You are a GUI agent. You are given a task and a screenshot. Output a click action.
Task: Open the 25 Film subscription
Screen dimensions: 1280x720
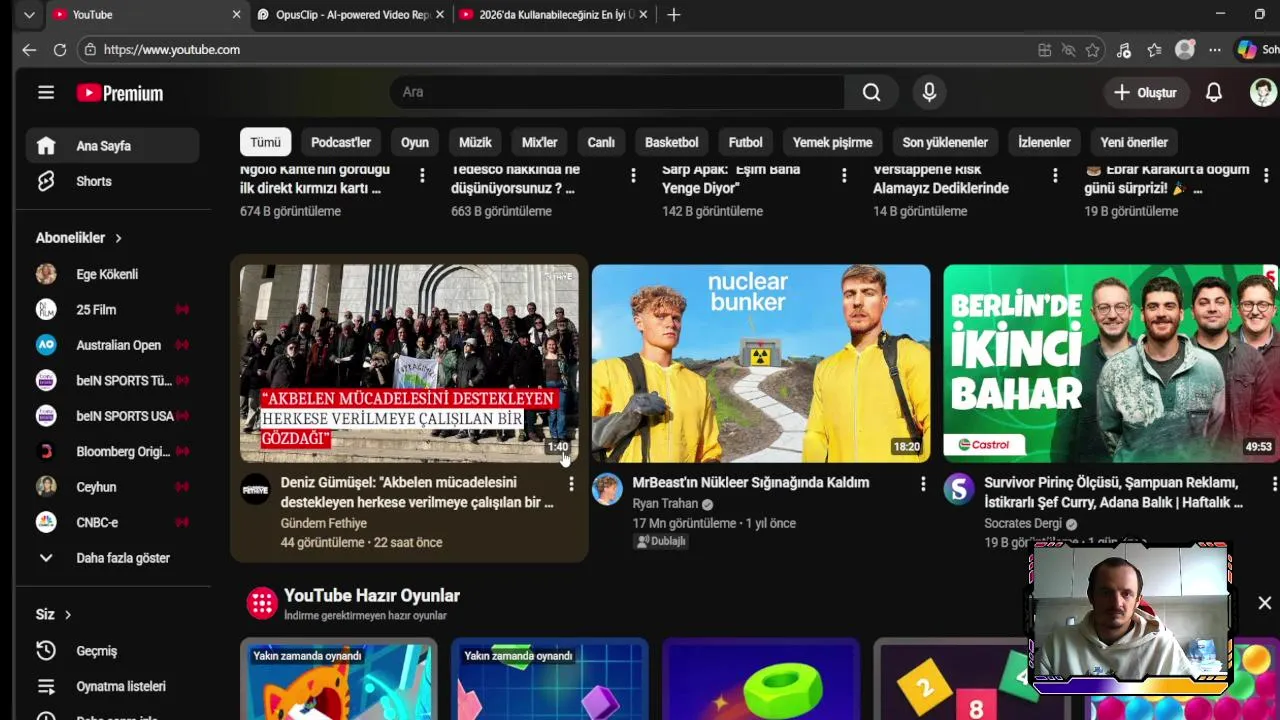(x=112, y=310)
